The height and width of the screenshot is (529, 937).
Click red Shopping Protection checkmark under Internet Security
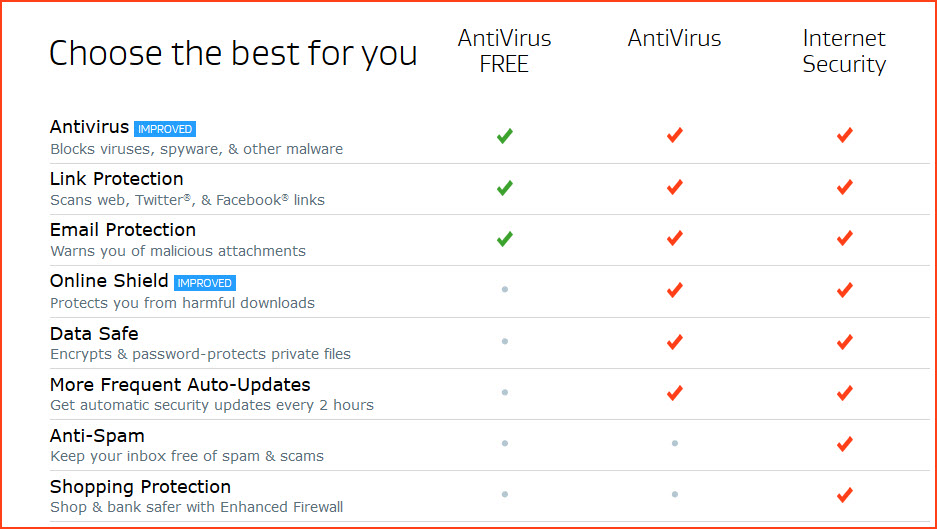(x=844, y=495)
